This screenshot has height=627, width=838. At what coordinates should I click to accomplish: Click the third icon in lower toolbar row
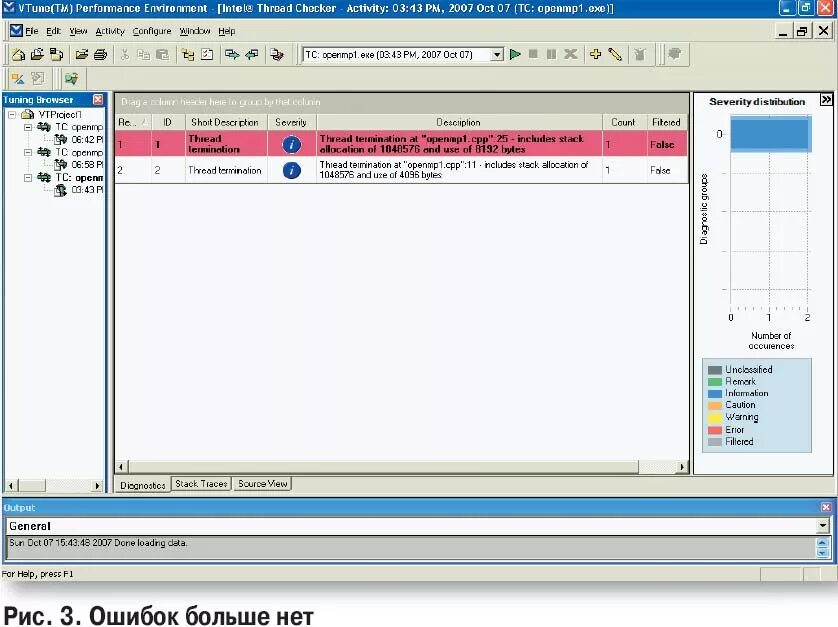coord(71,79)
